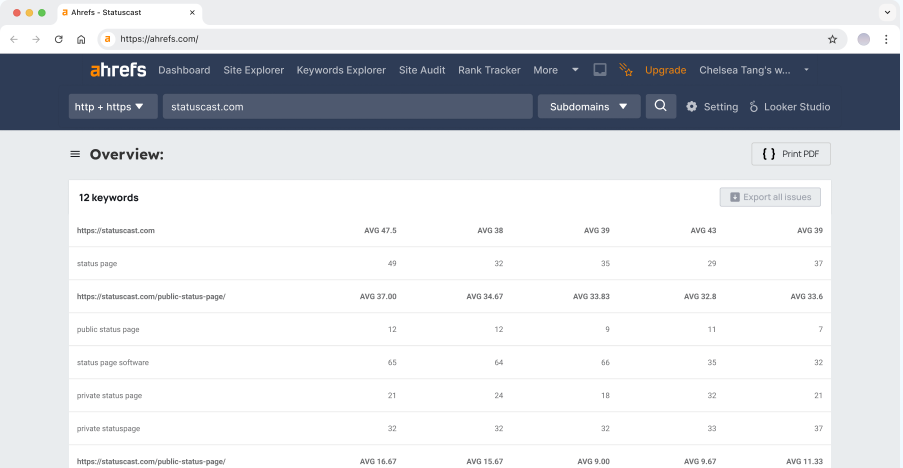Open the public-status-page URL with AVG 37.00
903x468 pixels.
click(151, 296)
